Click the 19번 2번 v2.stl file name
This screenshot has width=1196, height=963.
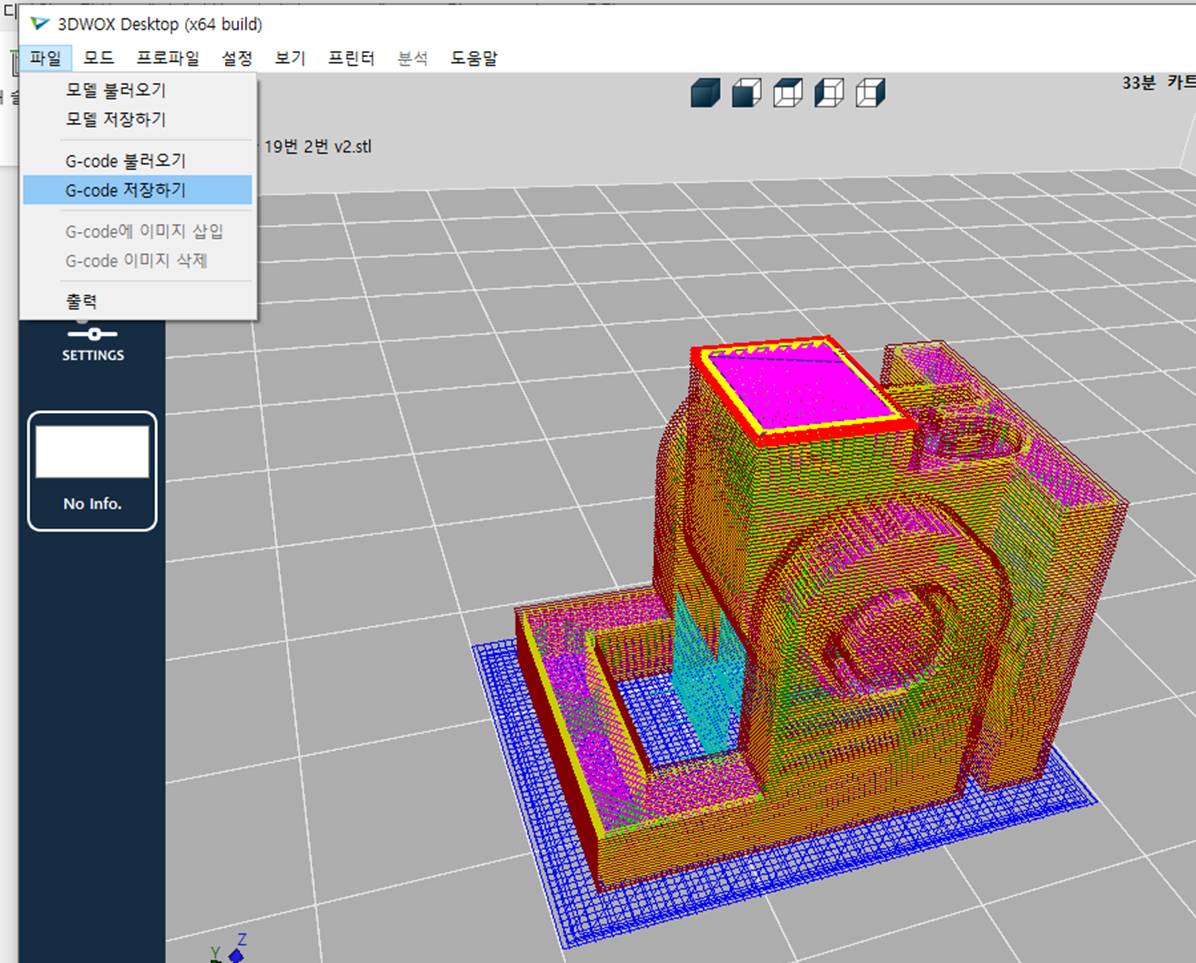pyautogui.click(x=317, y=146)
